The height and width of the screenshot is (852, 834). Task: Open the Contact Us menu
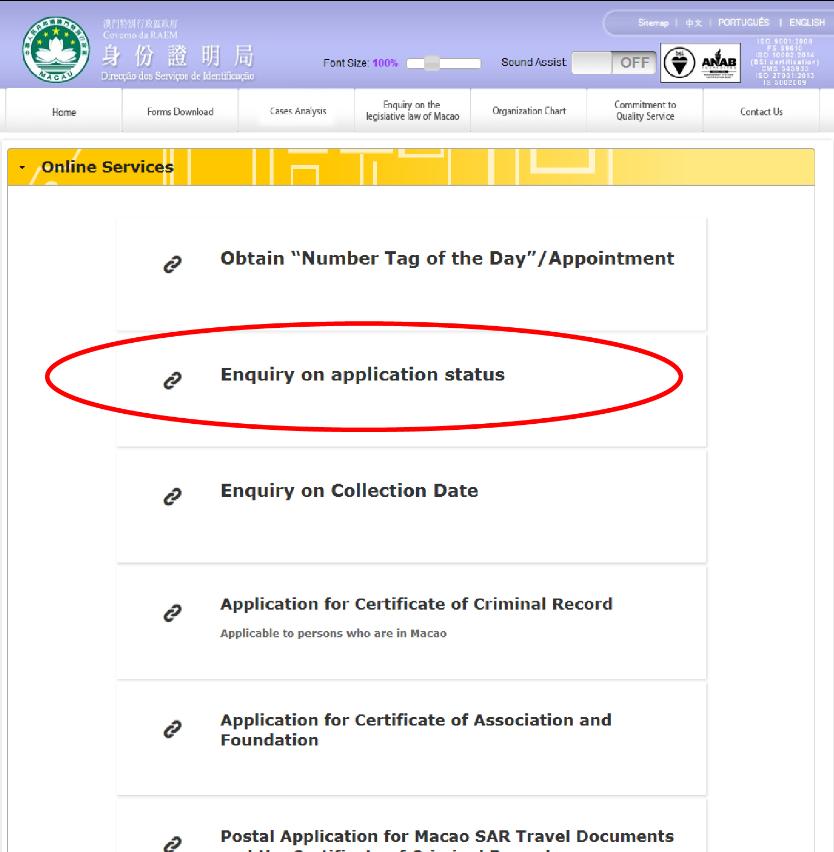(761, 111)
